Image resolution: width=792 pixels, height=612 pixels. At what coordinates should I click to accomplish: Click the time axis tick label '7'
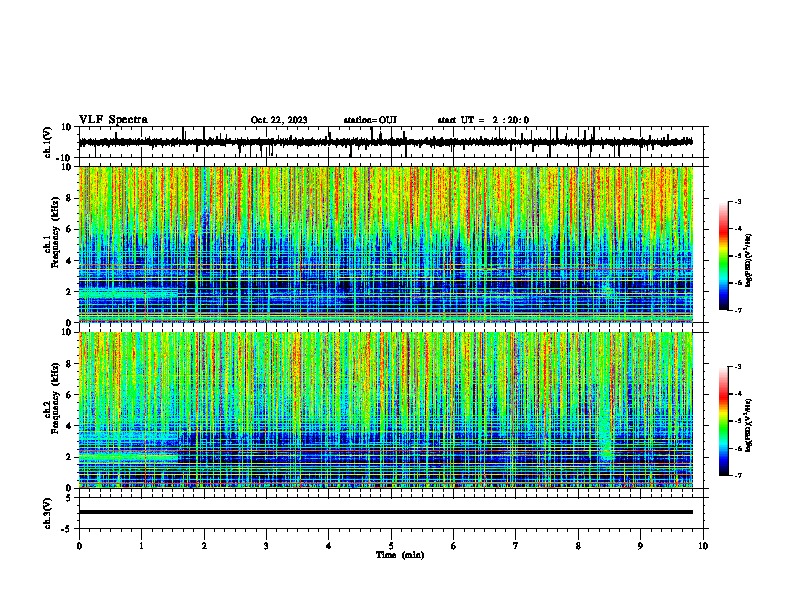pyautogui.click(x=516, y=546)
